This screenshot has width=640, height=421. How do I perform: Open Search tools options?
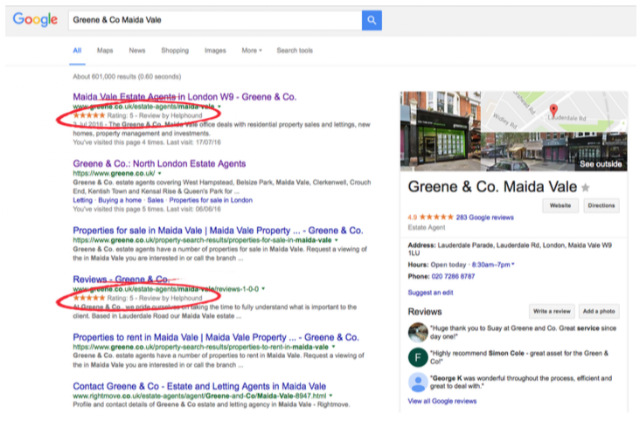point(295,50)
